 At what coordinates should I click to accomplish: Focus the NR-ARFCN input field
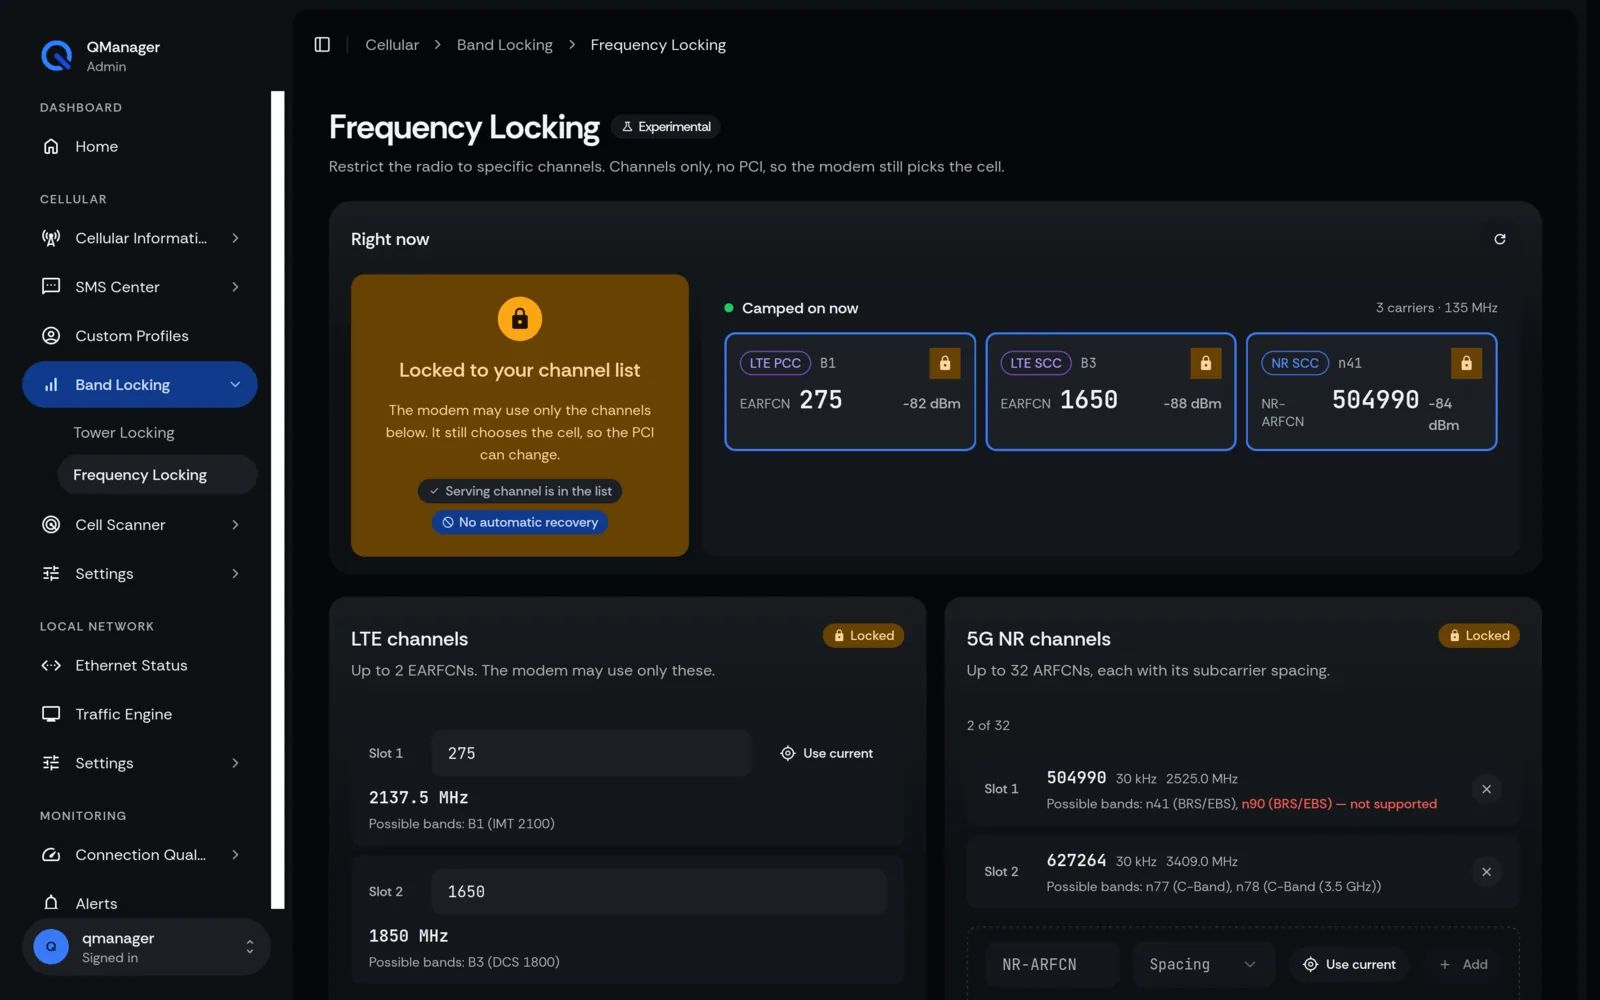1052,965
